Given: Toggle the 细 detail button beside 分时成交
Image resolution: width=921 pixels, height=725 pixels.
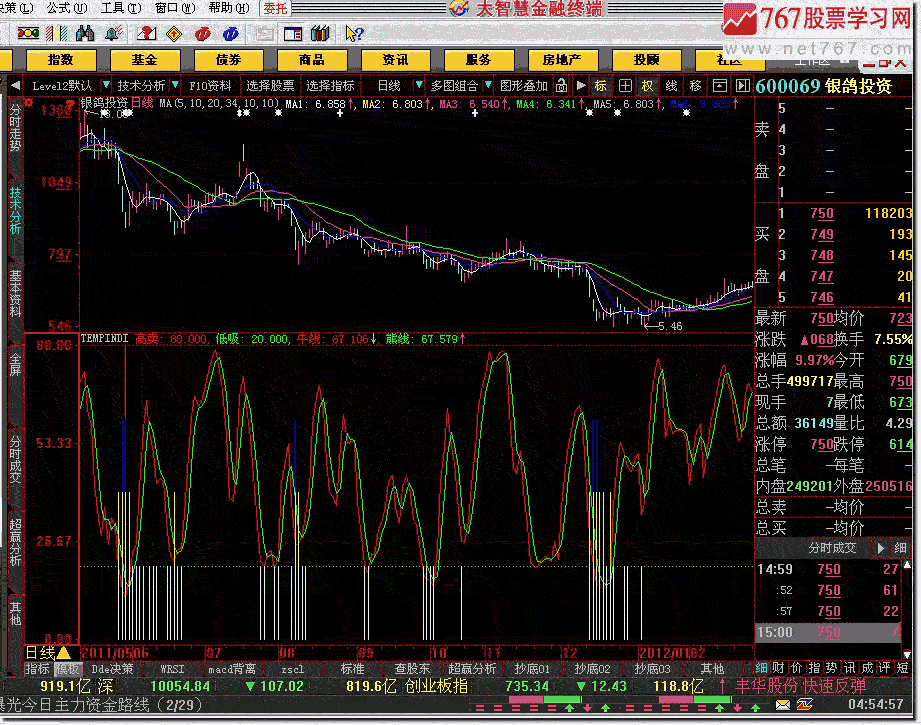Looking at the screenshot, I should click(x=900, y=548).
